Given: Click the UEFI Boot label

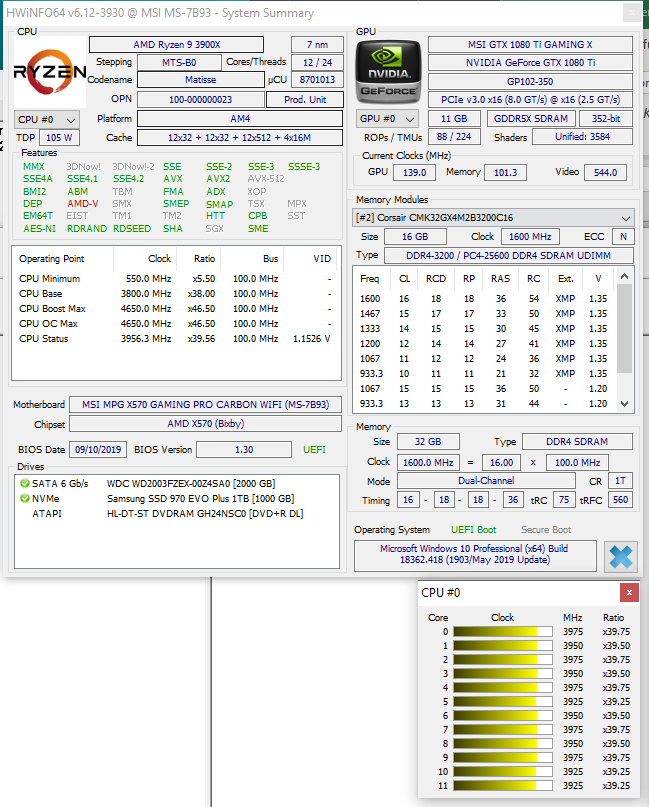Looking at the screenshot, I should [473, 530].
